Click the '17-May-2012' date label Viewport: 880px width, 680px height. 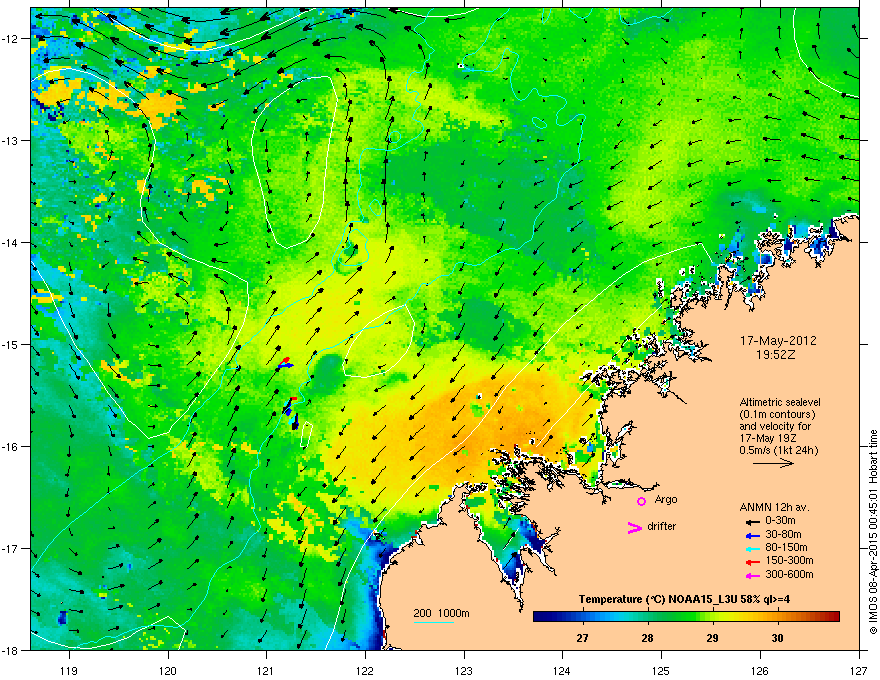(778, 341)
